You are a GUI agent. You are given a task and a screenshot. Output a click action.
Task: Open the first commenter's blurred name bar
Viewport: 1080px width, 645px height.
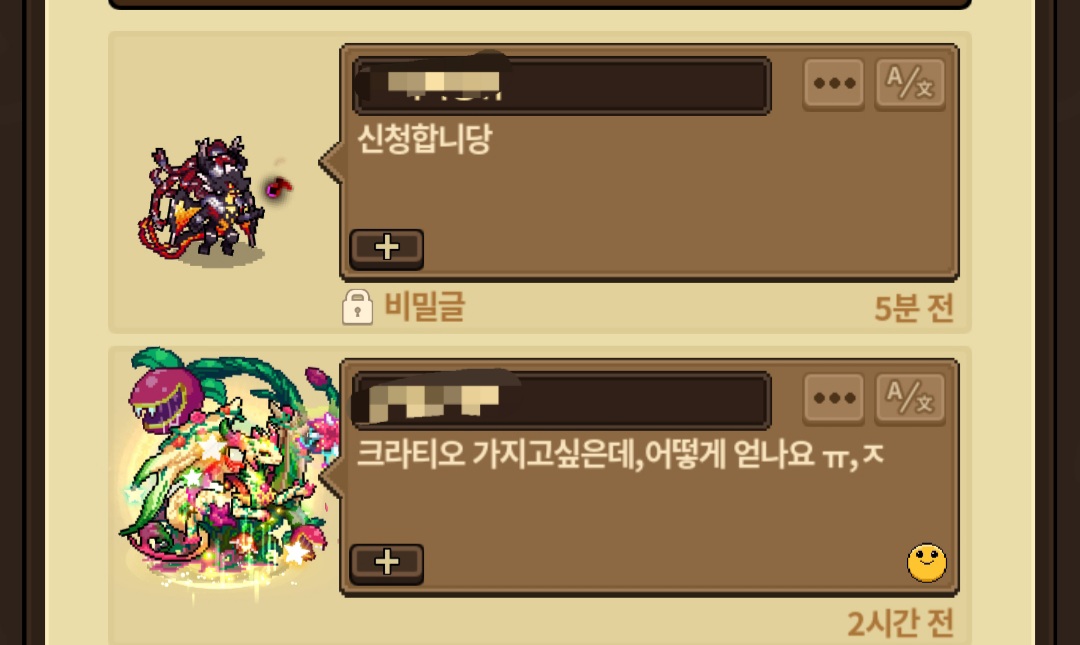point(561,85)
